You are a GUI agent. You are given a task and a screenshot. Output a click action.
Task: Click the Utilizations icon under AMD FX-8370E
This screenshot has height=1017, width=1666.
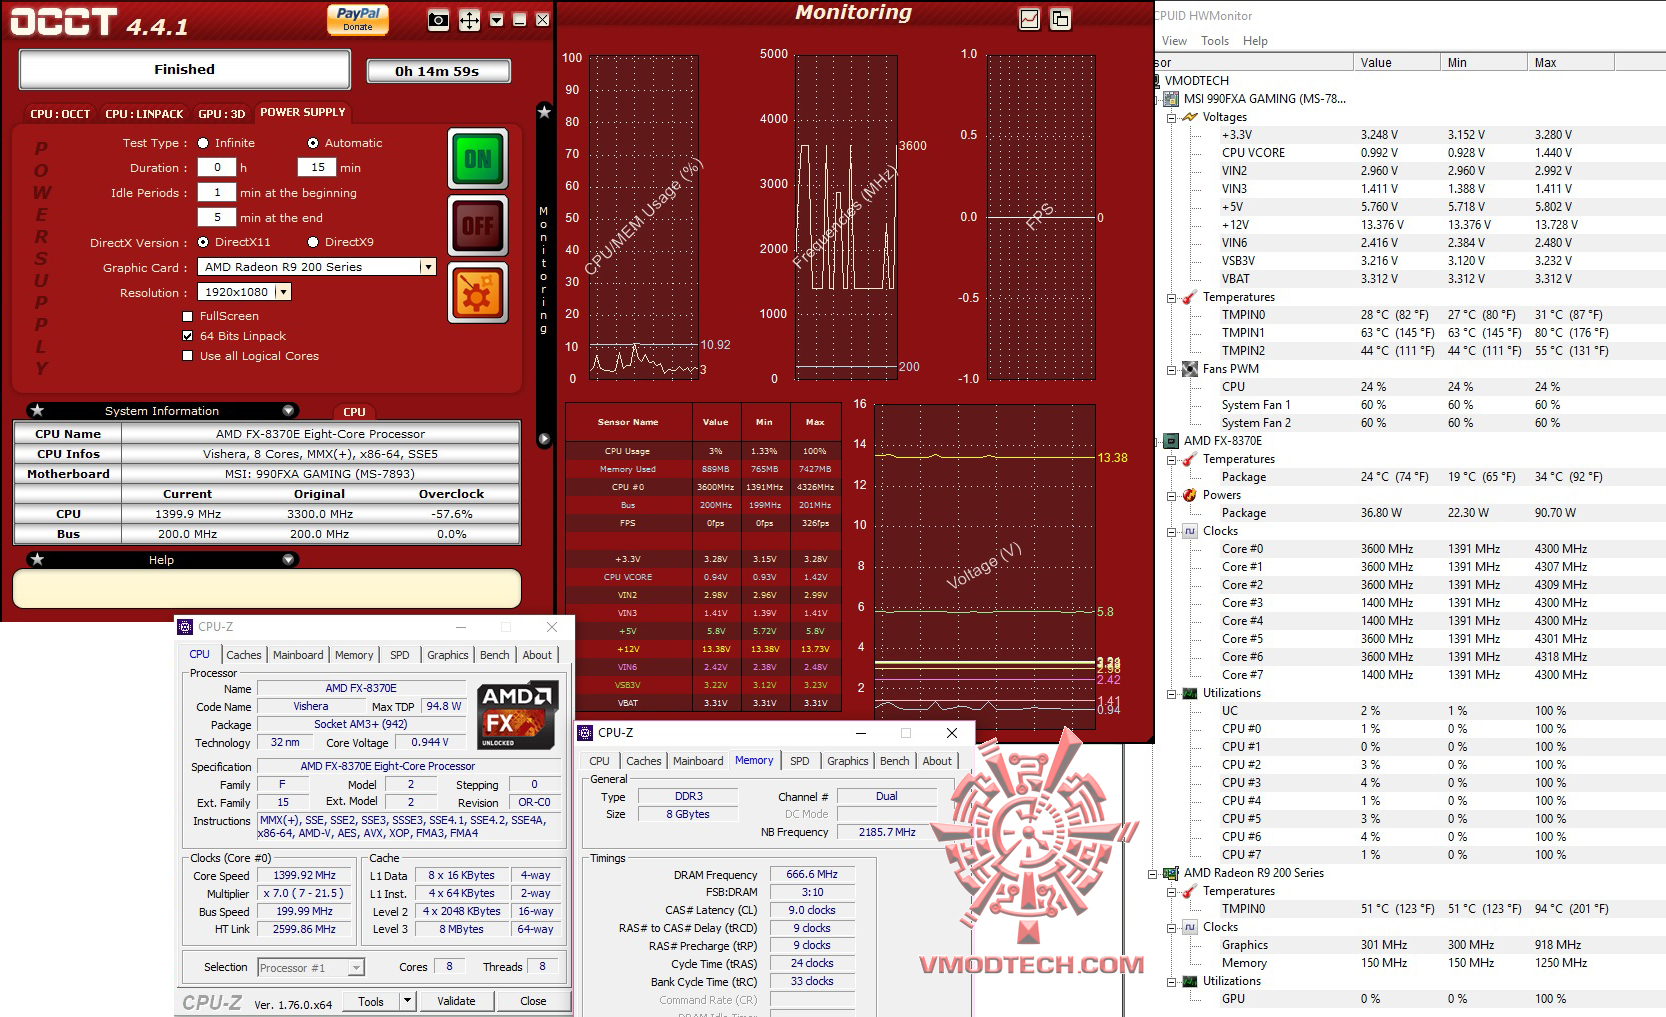[1190, 693]
